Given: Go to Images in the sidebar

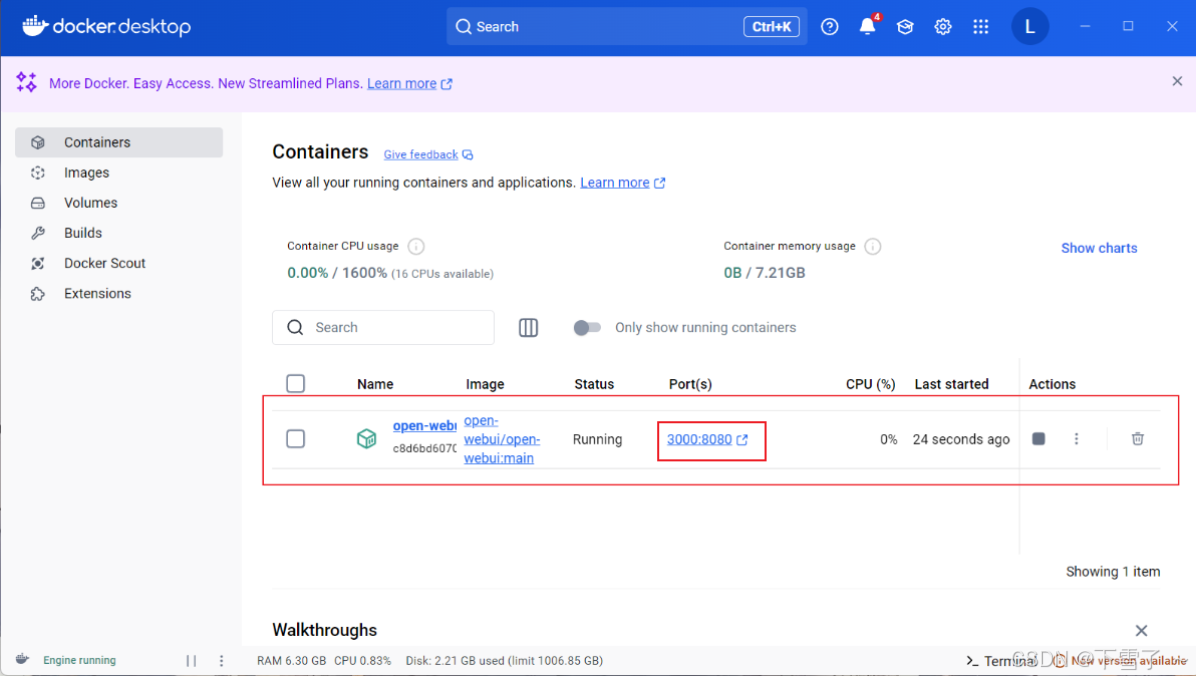Looking at the screenshot, I should point(119,173).
